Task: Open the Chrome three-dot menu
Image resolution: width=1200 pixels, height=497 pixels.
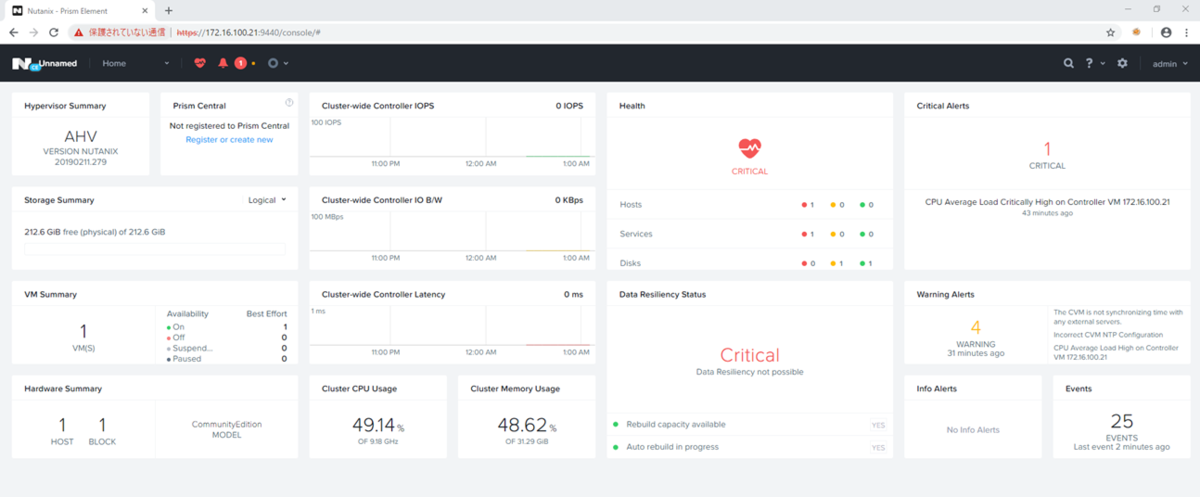Action: (x=1187, y=32)
